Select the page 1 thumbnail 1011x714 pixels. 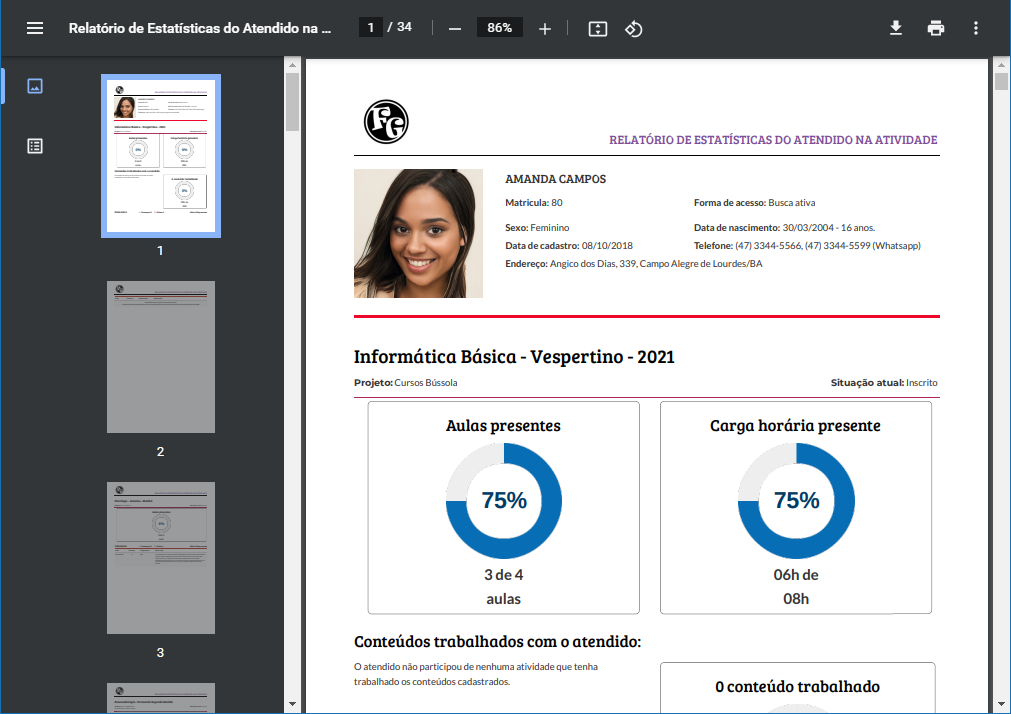click(x=161, y=155)
